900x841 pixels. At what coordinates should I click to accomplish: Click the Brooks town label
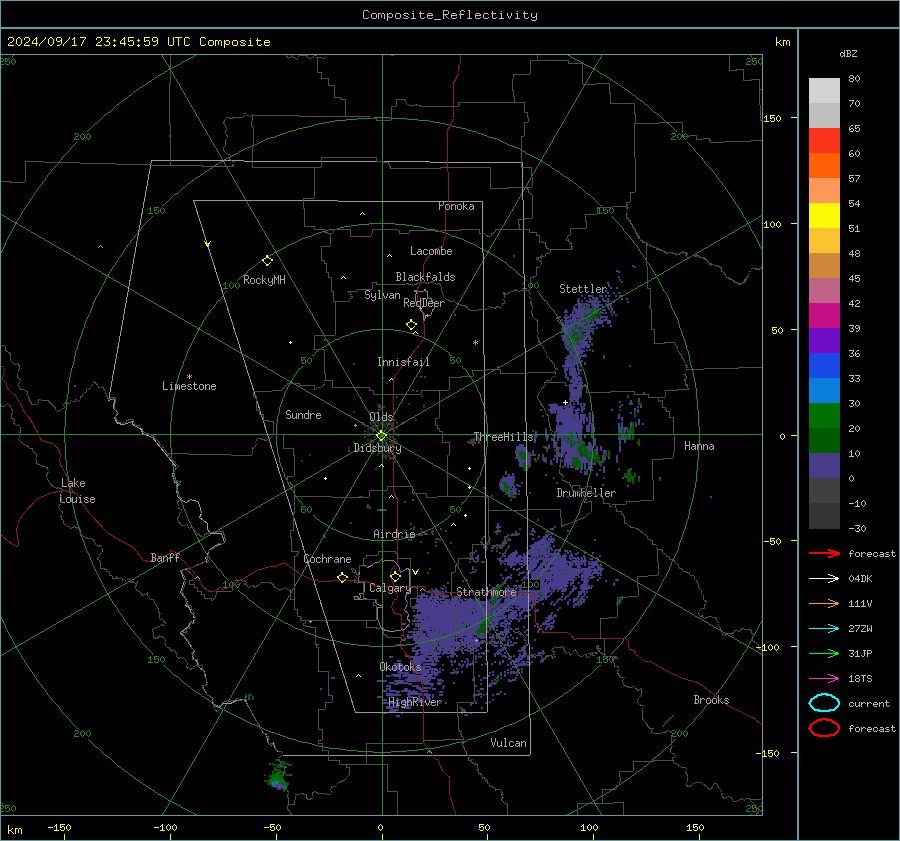click(711, 700)
